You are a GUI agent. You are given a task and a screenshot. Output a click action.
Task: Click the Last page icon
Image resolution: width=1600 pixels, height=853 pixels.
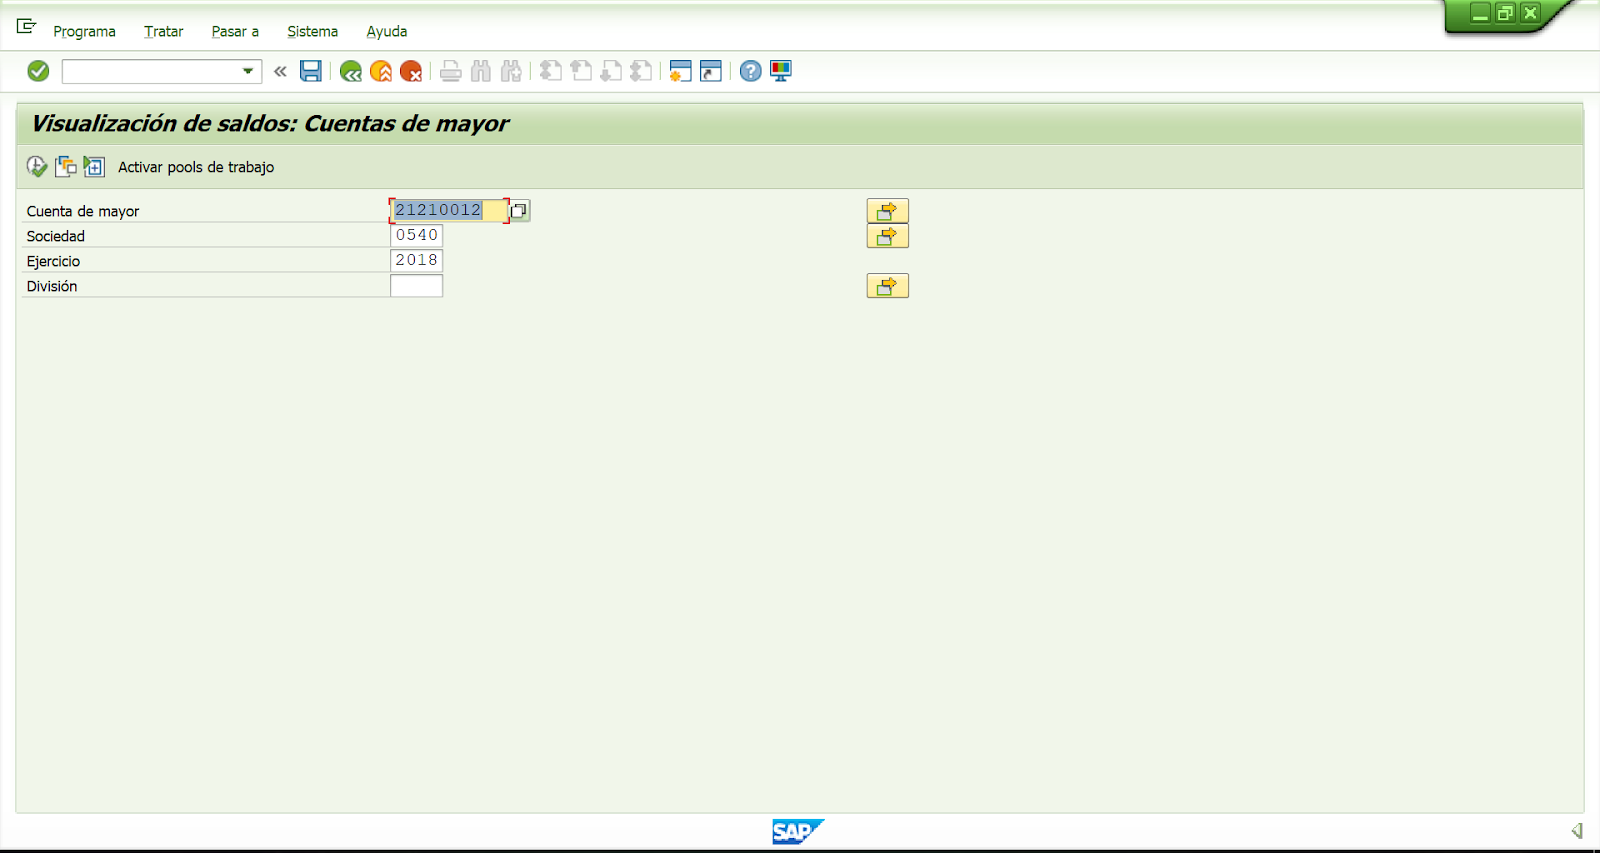tap(641, 71)
